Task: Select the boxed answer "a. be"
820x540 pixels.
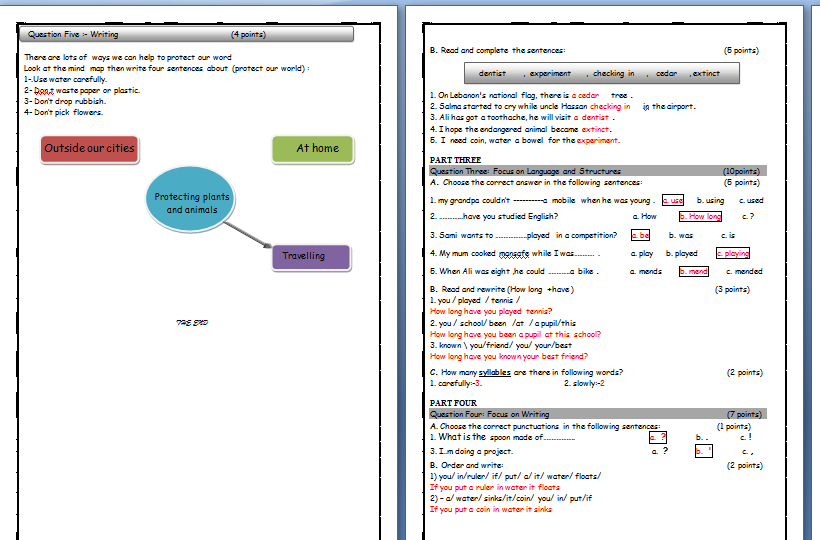Action: 640,235
